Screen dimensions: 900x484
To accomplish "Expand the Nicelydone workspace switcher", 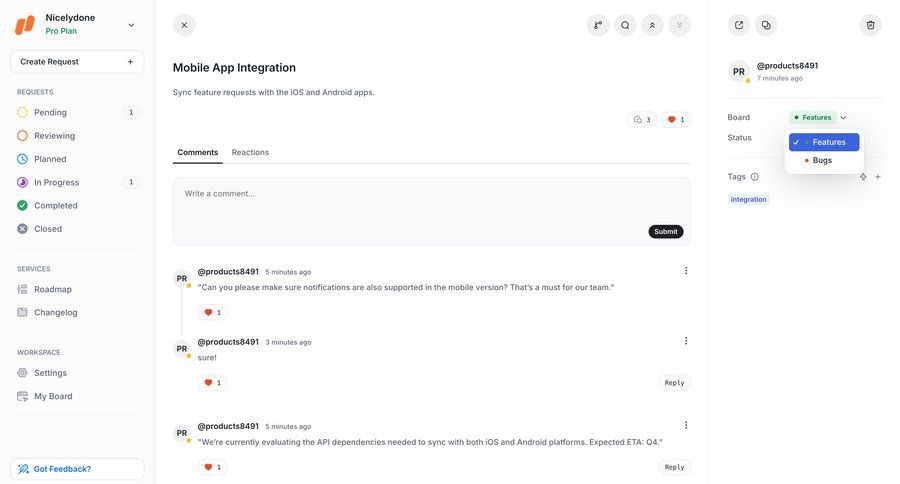I will point(131,25).
